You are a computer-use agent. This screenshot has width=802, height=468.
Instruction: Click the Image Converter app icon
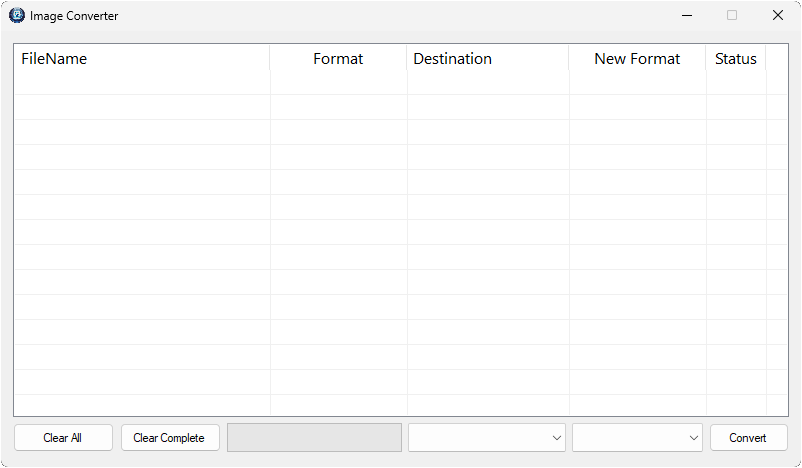click(16, 15)
